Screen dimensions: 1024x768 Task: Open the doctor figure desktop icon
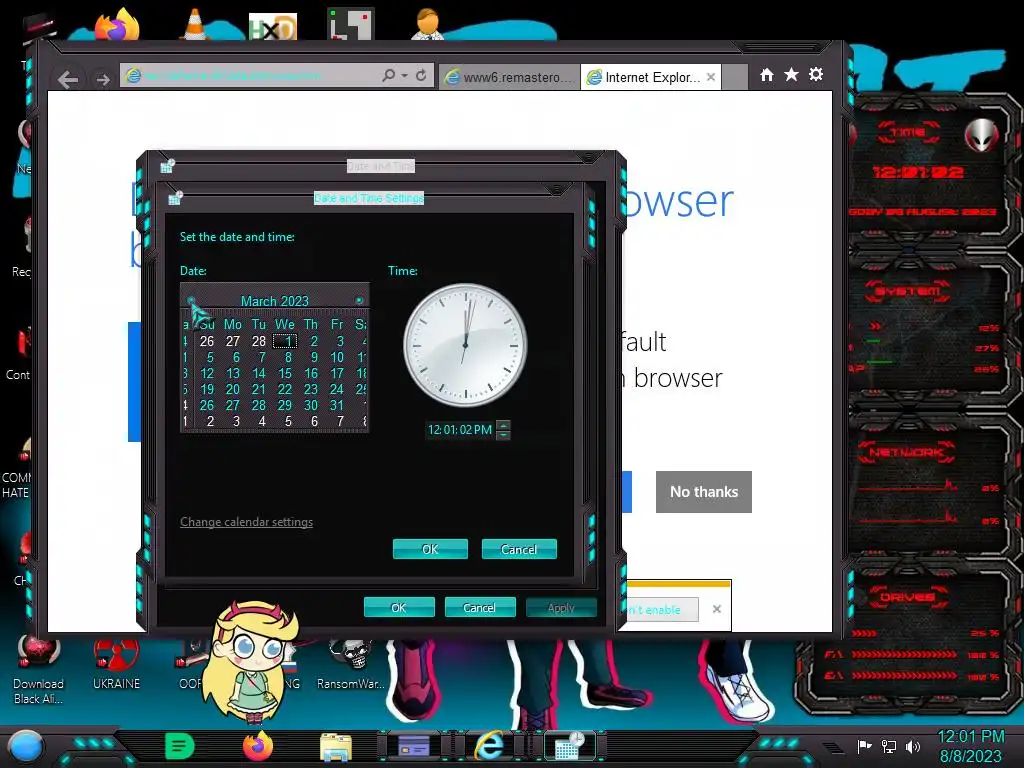(x=428, y=25)
